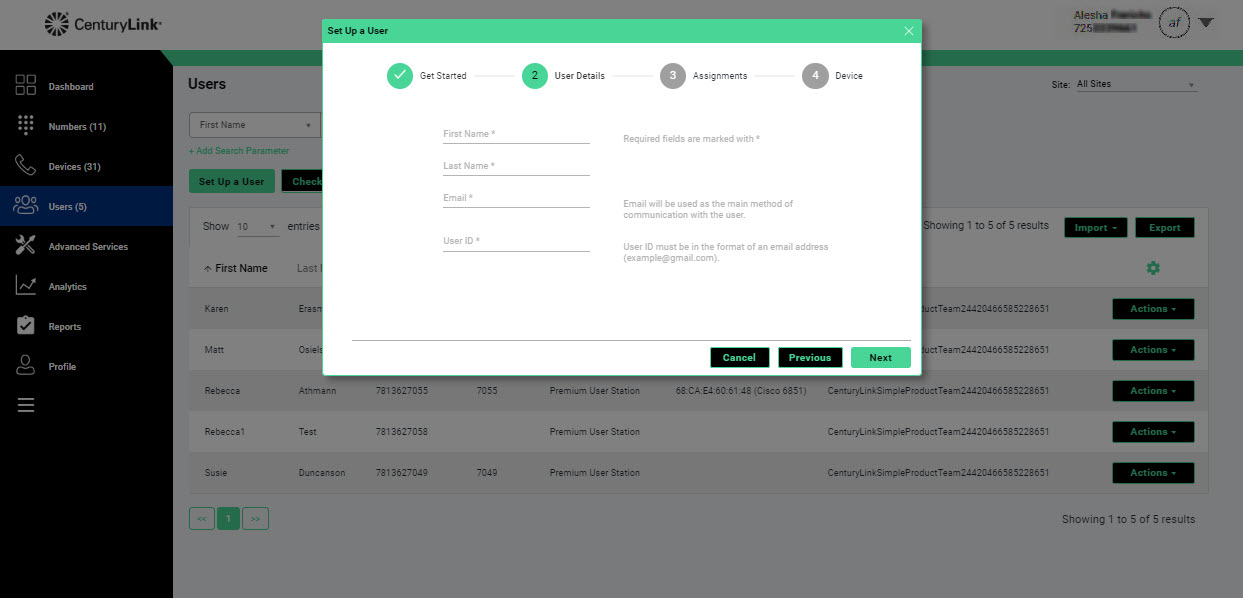Click into the Email input field

coord(516,198)
